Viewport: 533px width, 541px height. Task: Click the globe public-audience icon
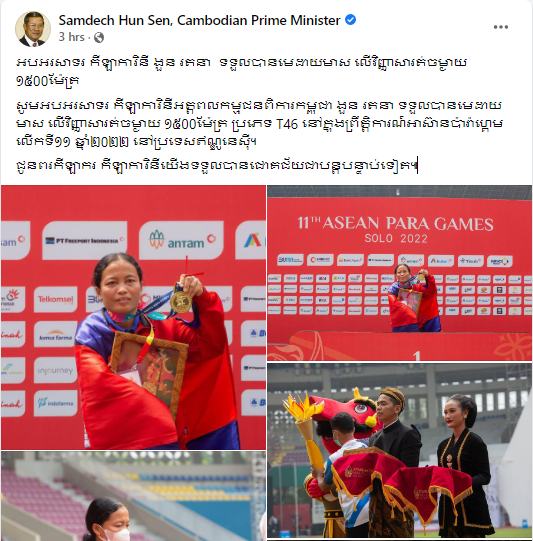[x=99, y=37]
